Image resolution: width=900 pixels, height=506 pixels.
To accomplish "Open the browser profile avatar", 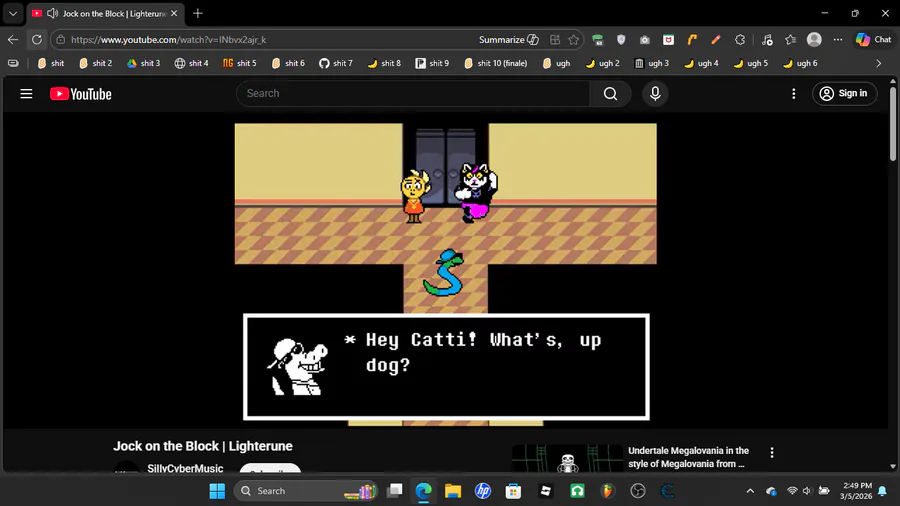I will coord(814,40).
